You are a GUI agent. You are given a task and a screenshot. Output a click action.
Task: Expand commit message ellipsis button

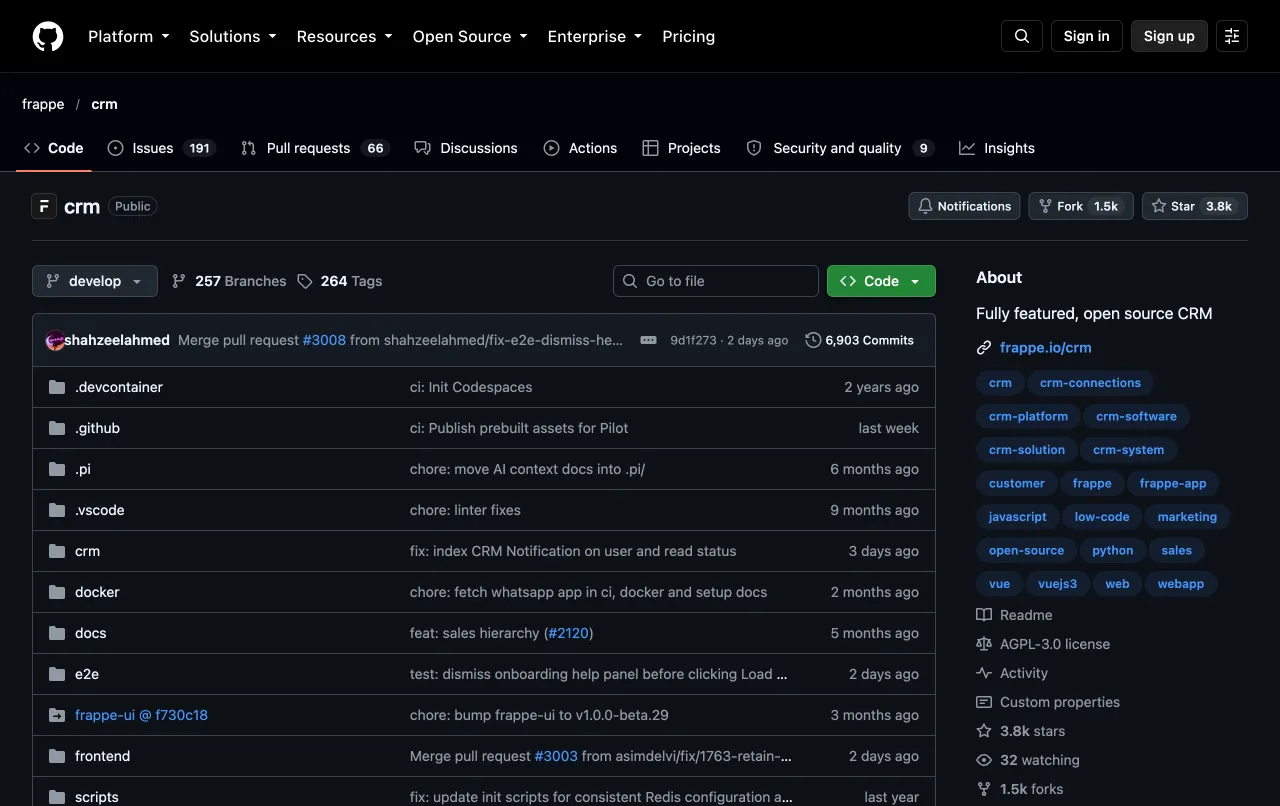click(x=648, y=340)
